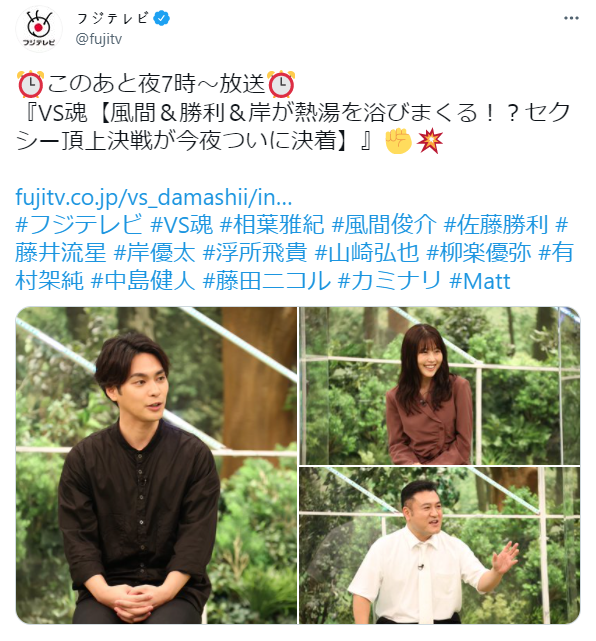Click the #山崎弘也 hashtag
Viewport: 596px width, 641px height.
[x=367, y=253]
